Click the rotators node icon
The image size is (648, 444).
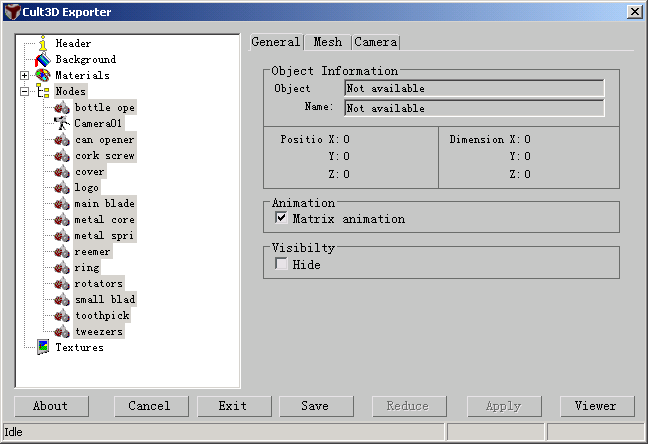coord(62,284)
